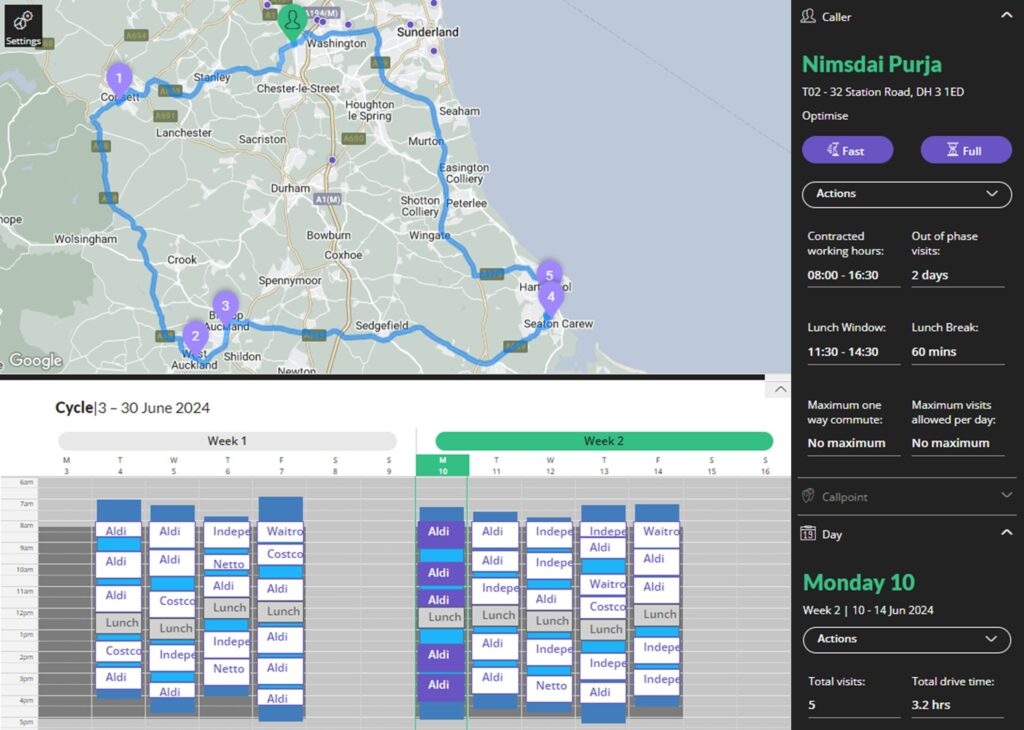
Task: Select the Waitrose visit on Friday 7
Action: click(281, 532)
